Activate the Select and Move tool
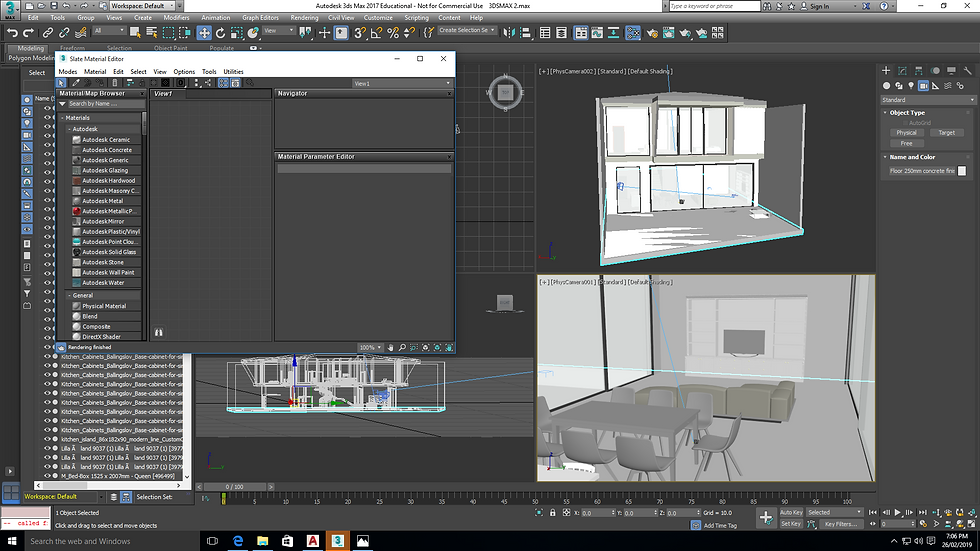The height and width of the screenshot is (551, 980). tap(204, 32)
